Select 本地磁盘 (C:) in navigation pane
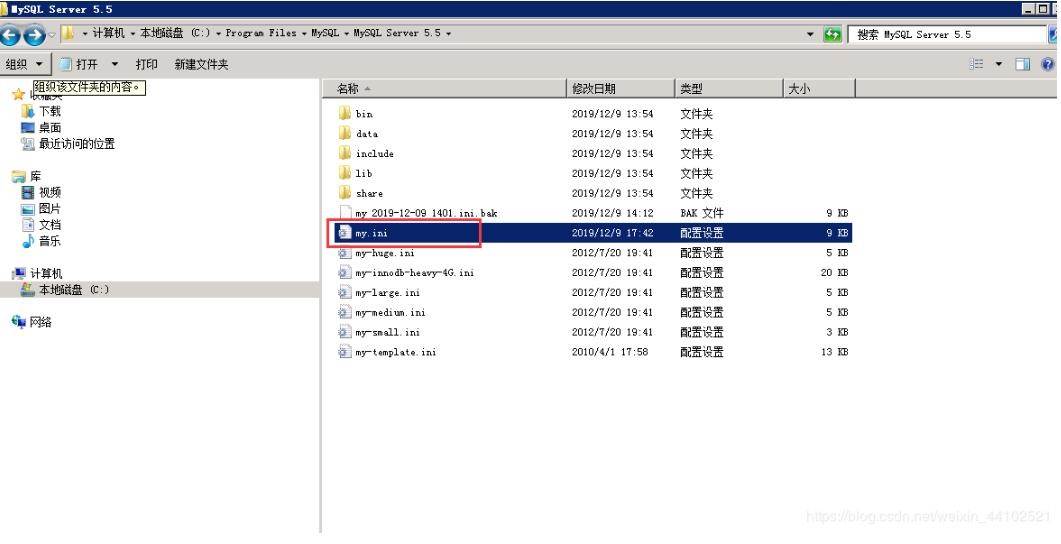The width and height of the screenshot is (1061, 544). 73,290
